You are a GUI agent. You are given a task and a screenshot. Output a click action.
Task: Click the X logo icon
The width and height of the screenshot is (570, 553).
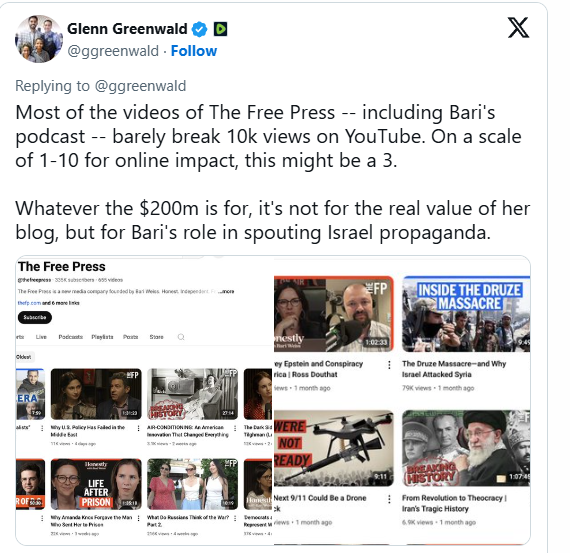tap(518, 28)
